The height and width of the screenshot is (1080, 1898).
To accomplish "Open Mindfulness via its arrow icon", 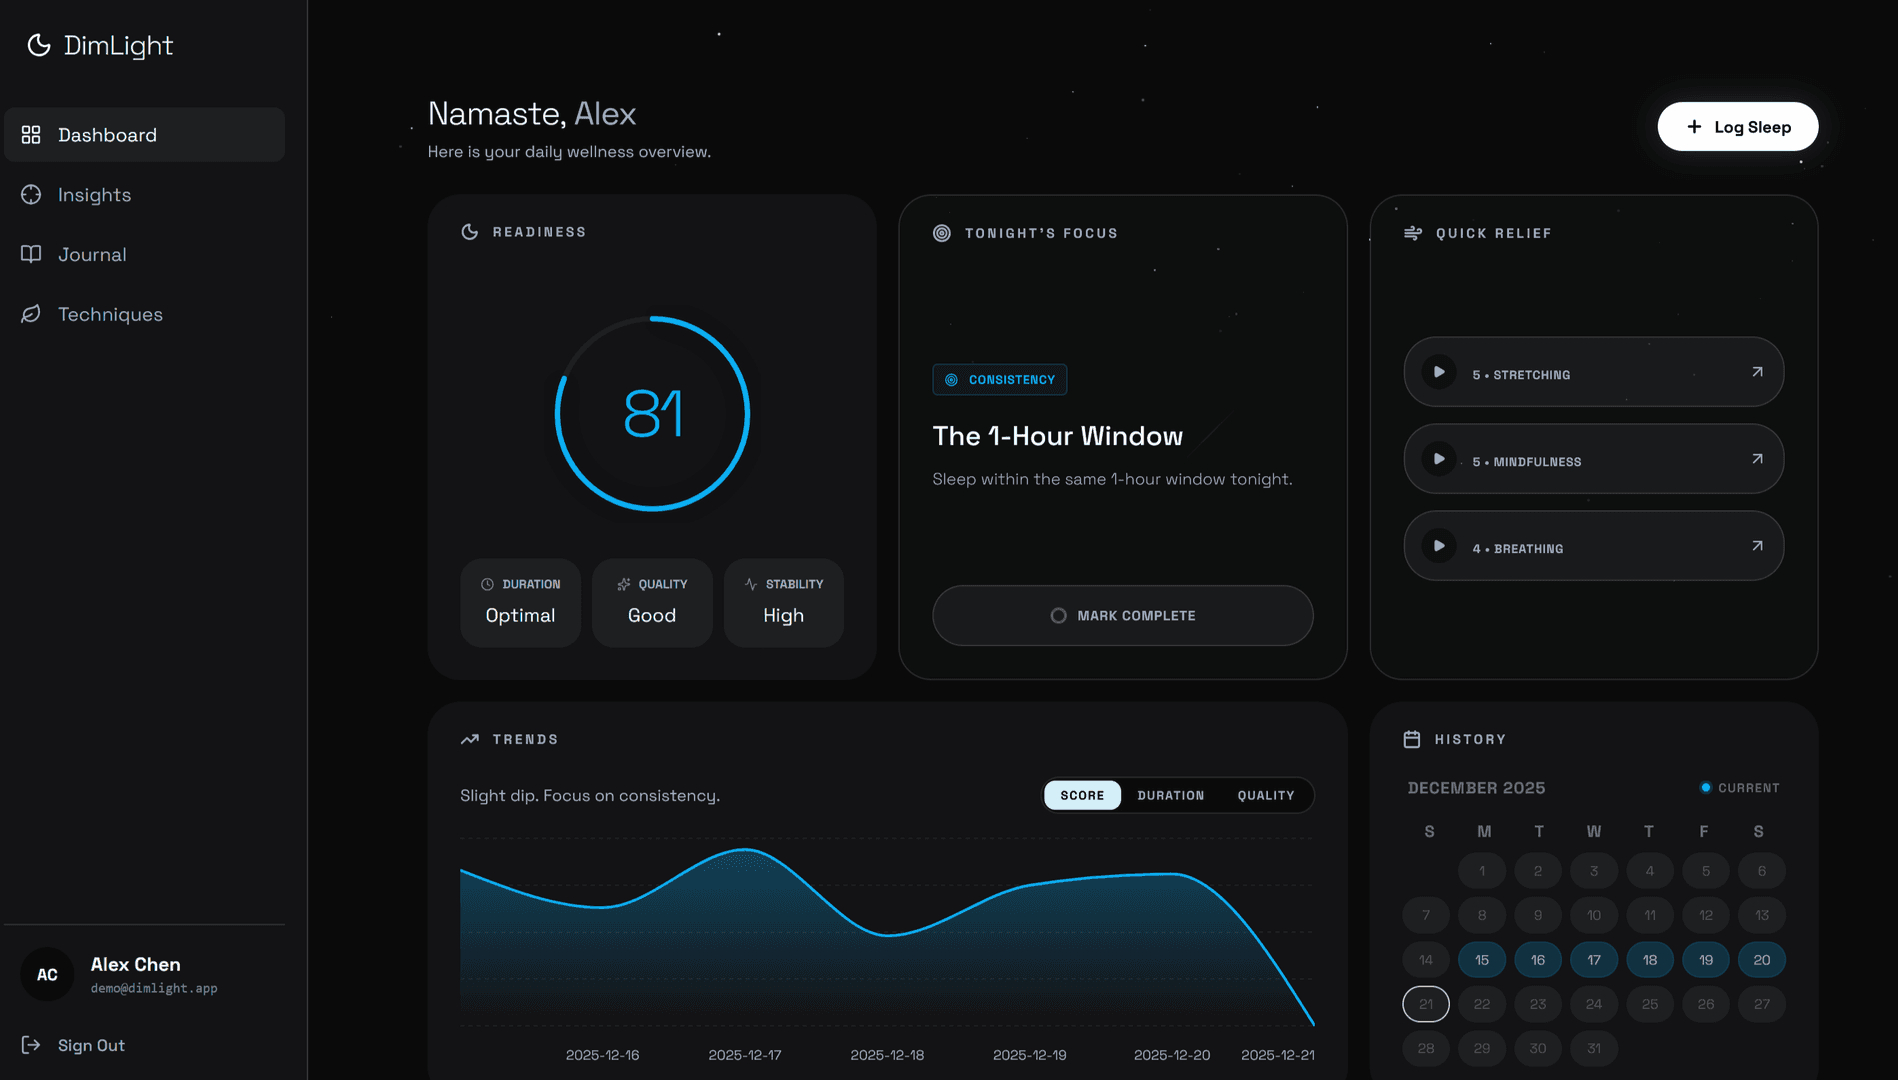I will click(x=1756, y=459).
